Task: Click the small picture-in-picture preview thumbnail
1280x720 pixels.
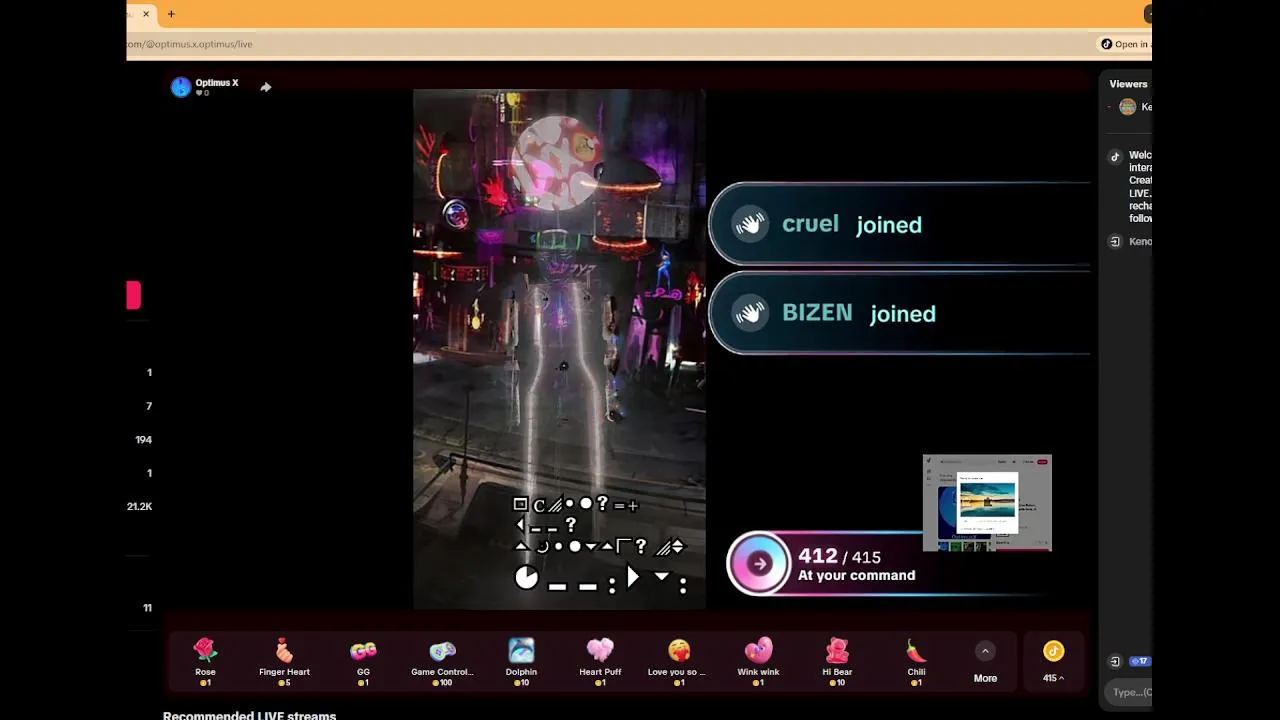Action: point(987,503)
